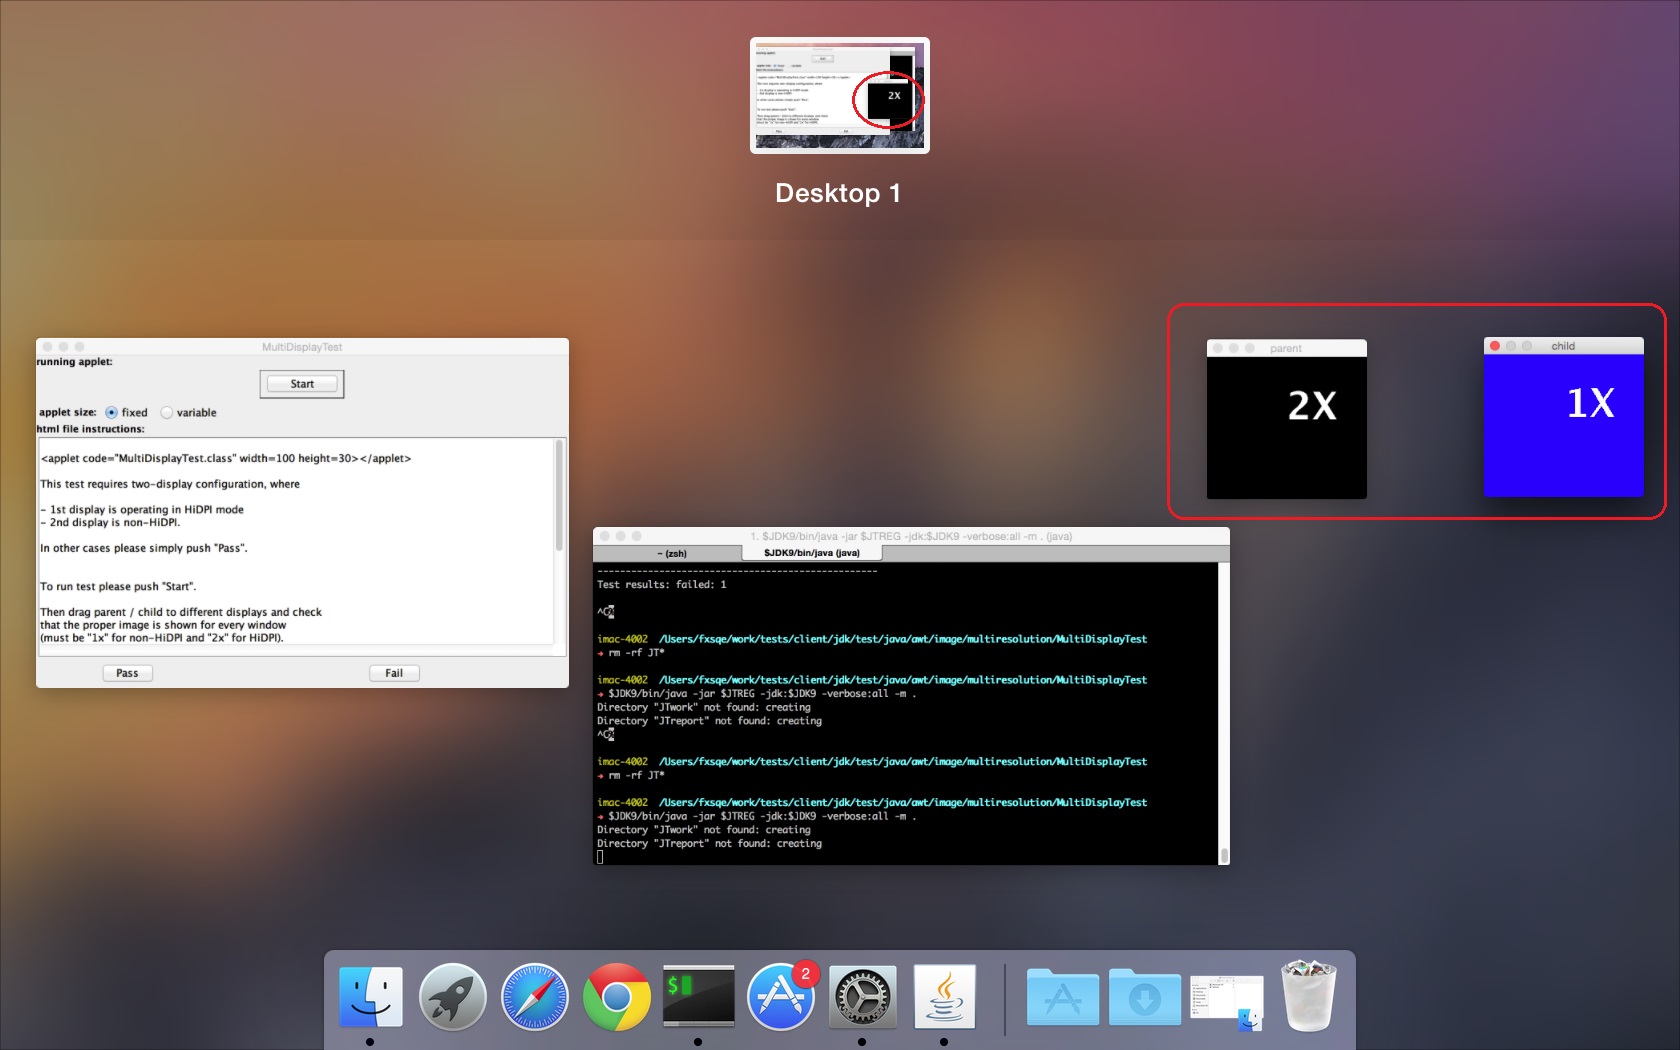Select the variable applet size option
The image size is (1680, 1050).
tap(167, 413)
